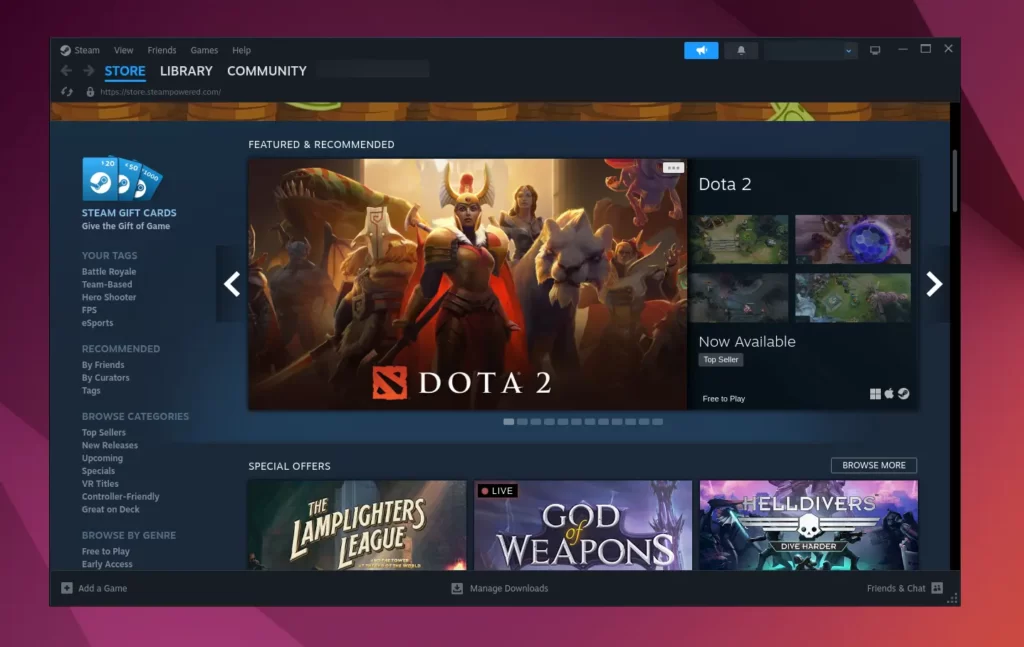Screen dimensions: 1024x647
Task: Click the store page vertical scrollbar
Action: pos(955,180)
